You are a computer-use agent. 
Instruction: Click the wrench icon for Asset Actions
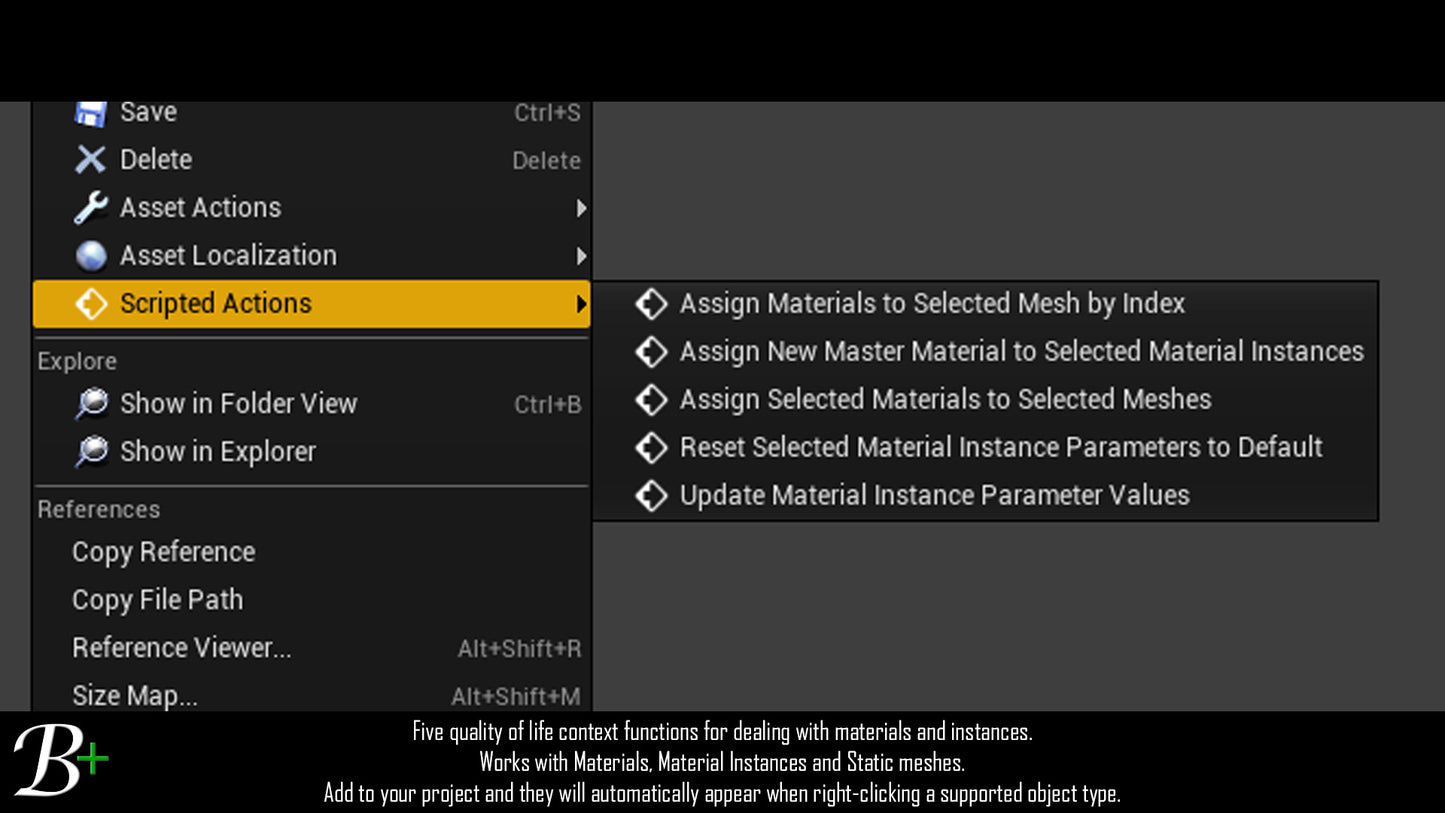(91, 208)
